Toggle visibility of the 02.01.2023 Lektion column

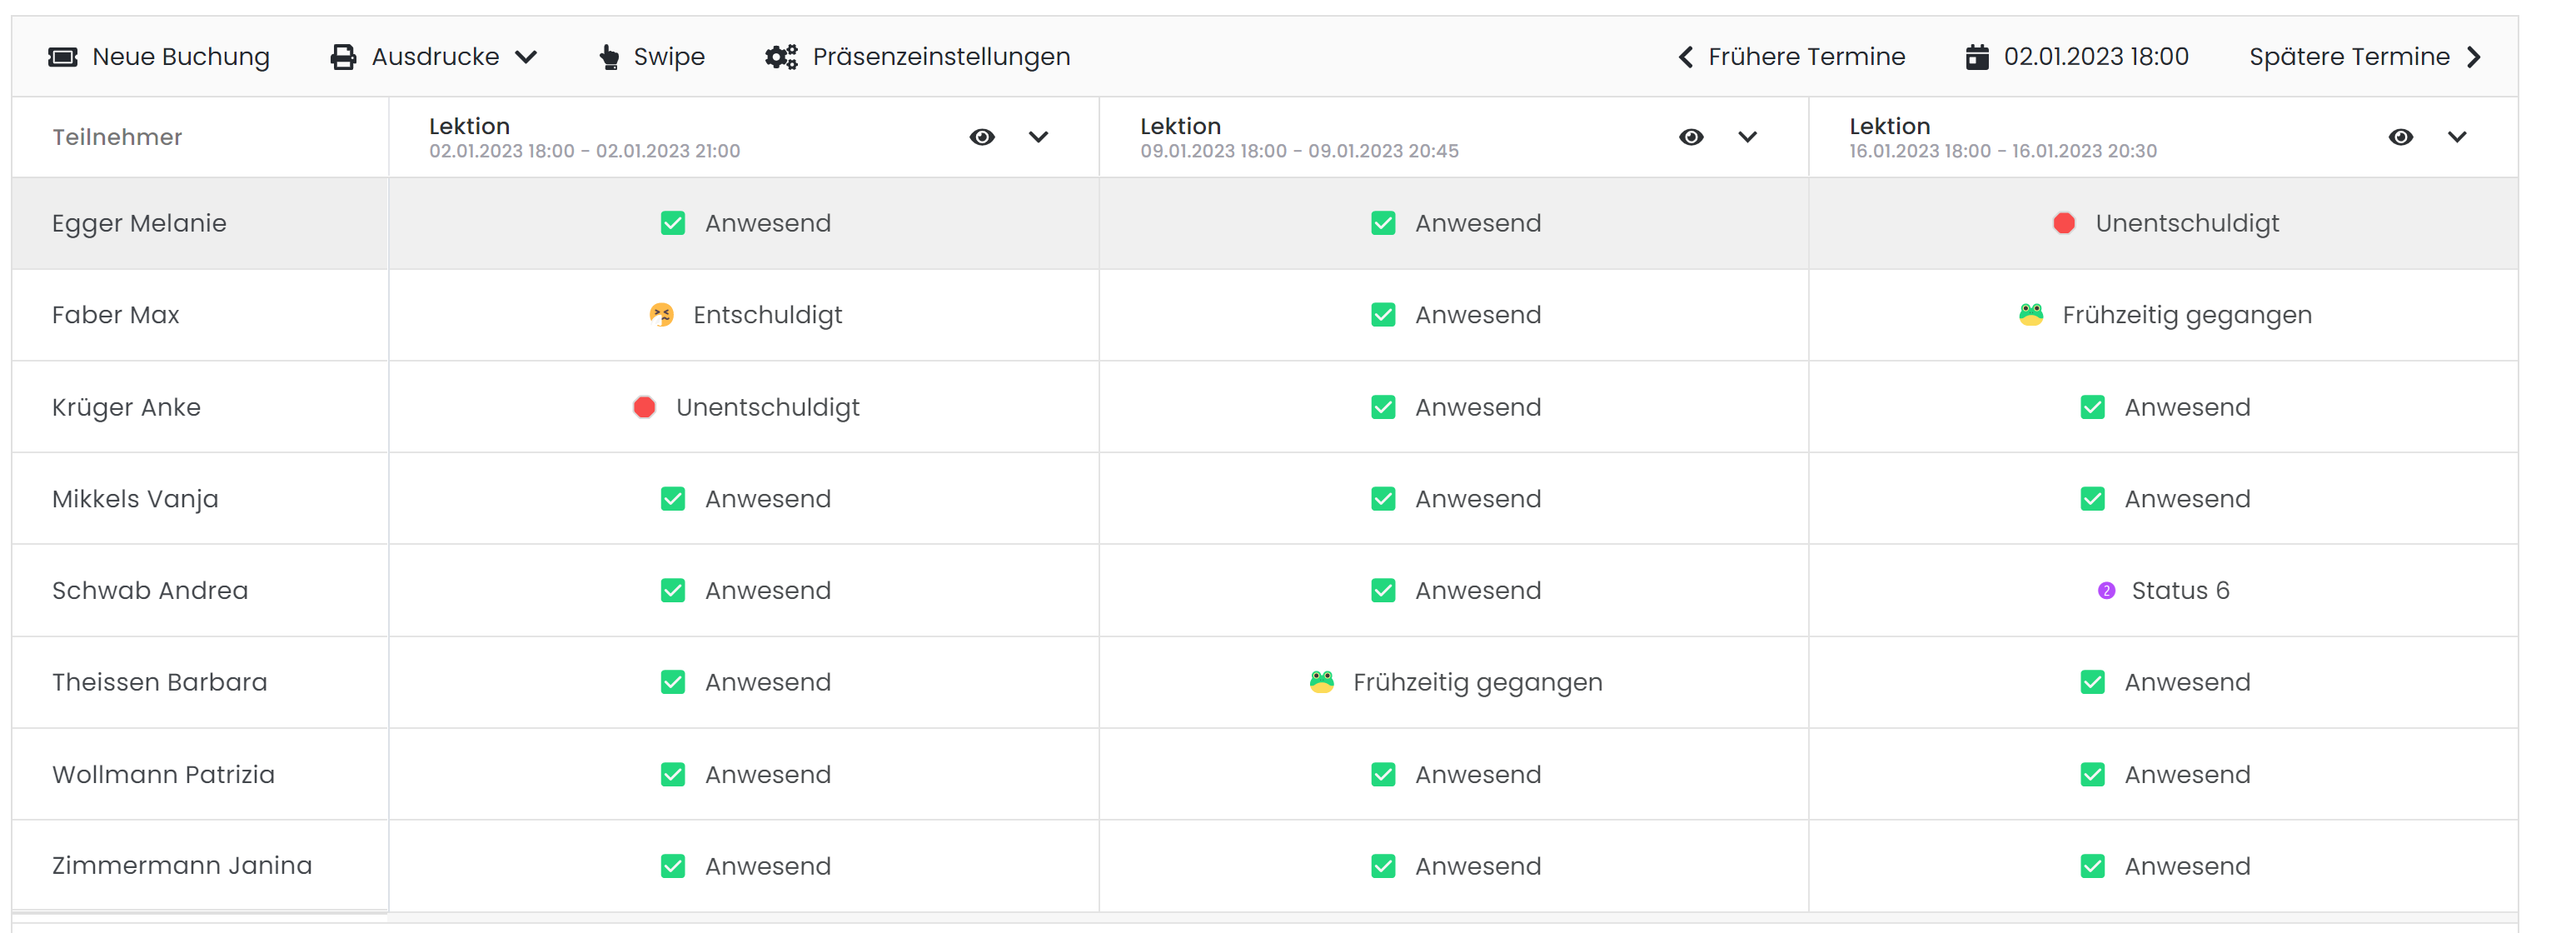coord(982,137)
